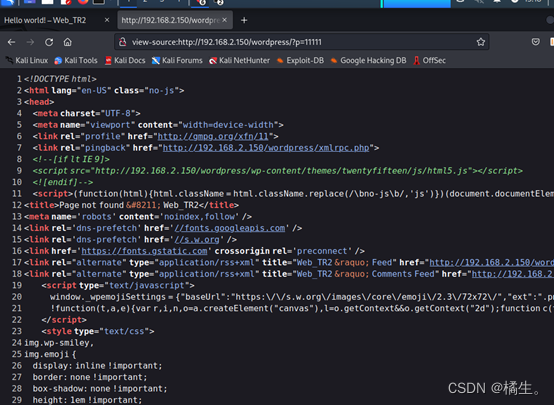Click the <head> tag on line 3

39,102
